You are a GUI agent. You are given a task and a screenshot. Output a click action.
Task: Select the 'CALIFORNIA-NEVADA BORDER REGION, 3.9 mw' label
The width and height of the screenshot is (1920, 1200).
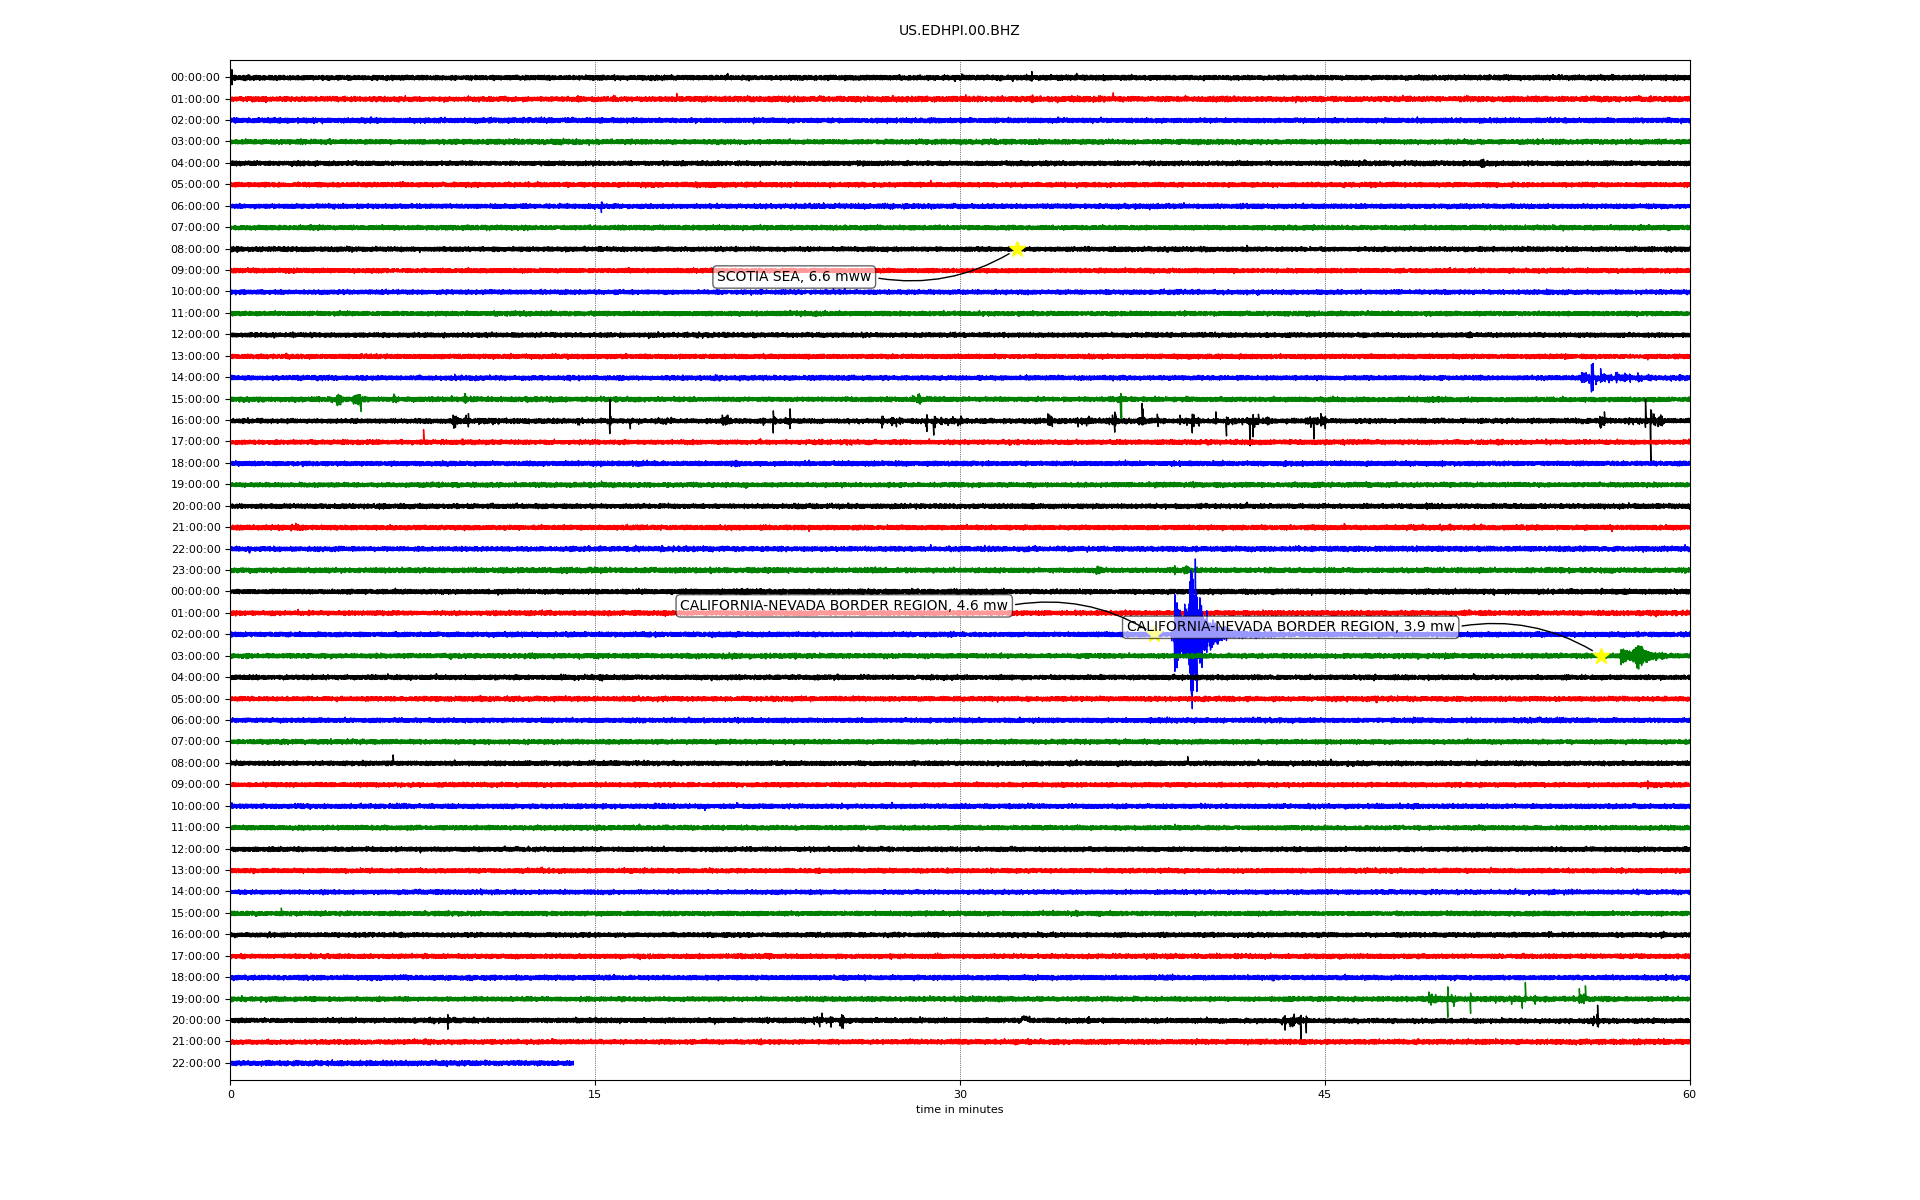click(x=1291, y=627)
